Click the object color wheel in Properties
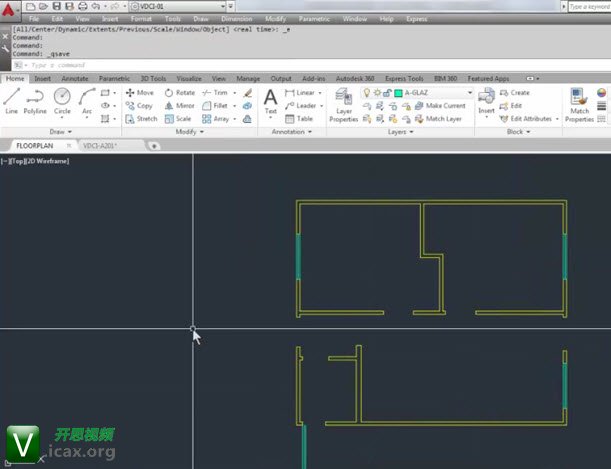The width and height of the screenshot is (611, 469). tap(602, 93)
